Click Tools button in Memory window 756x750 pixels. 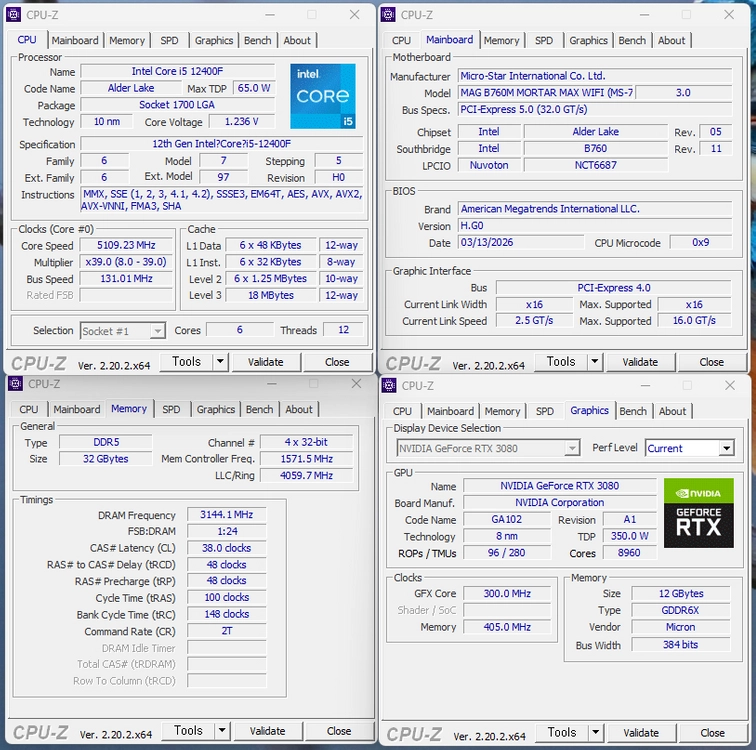pyautogui.click(x=189, y=731)
